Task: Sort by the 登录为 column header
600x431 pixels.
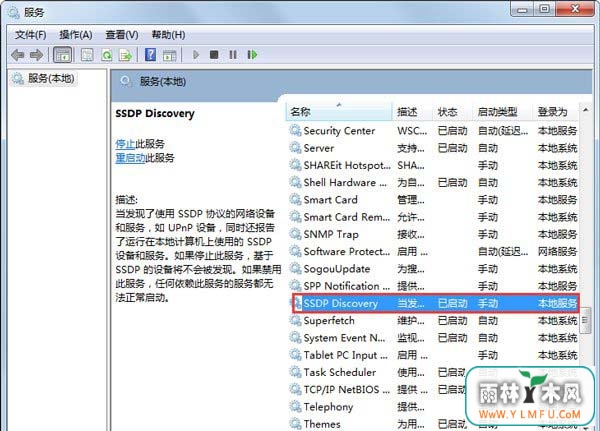Action: (x=556, y=112)
